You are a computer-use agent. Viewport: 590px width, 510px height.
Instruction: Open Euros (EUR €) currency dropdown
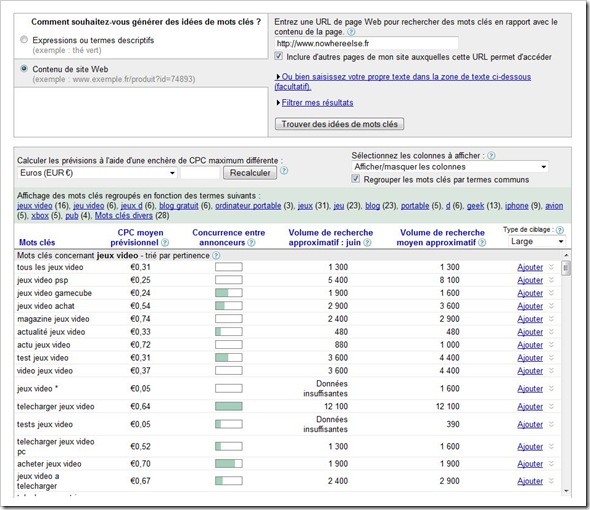[x=97, y=173]
